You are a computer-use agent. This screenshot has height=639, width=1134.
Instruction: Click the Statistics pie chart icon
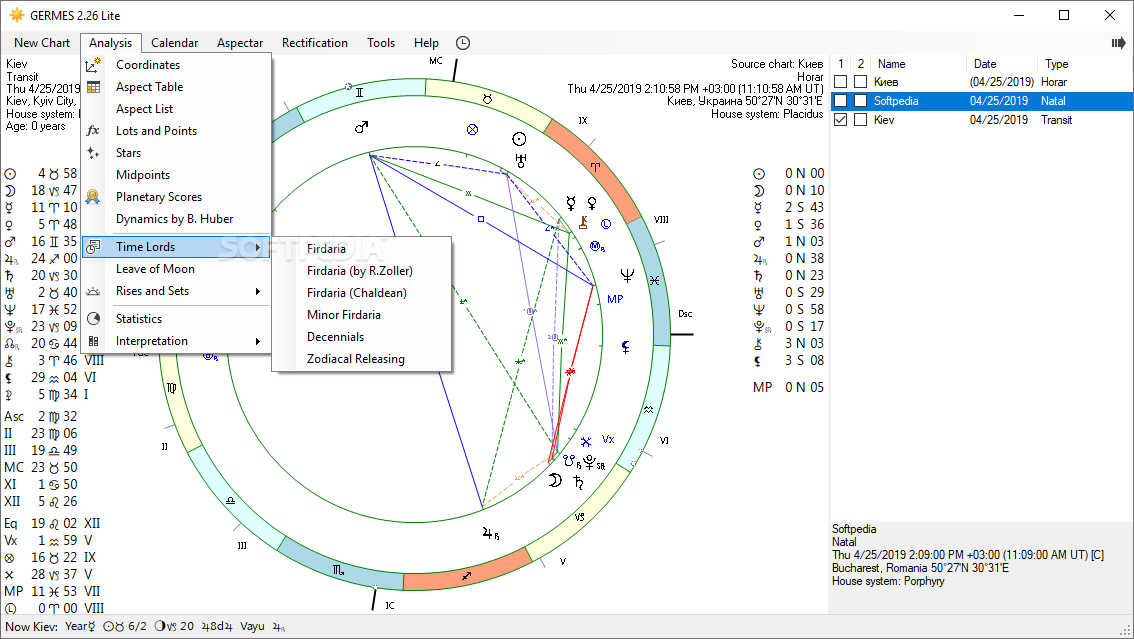(x=93, y=319)
